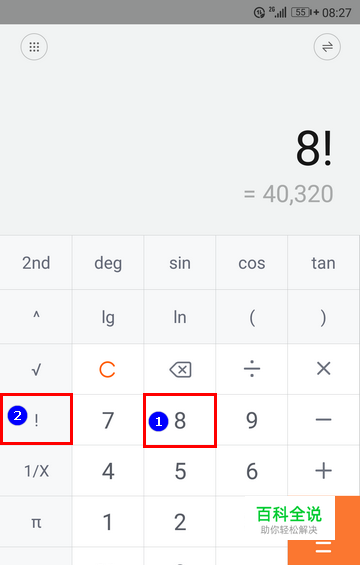
Task: Select the multiplication operator key
Action: point(323,369)
